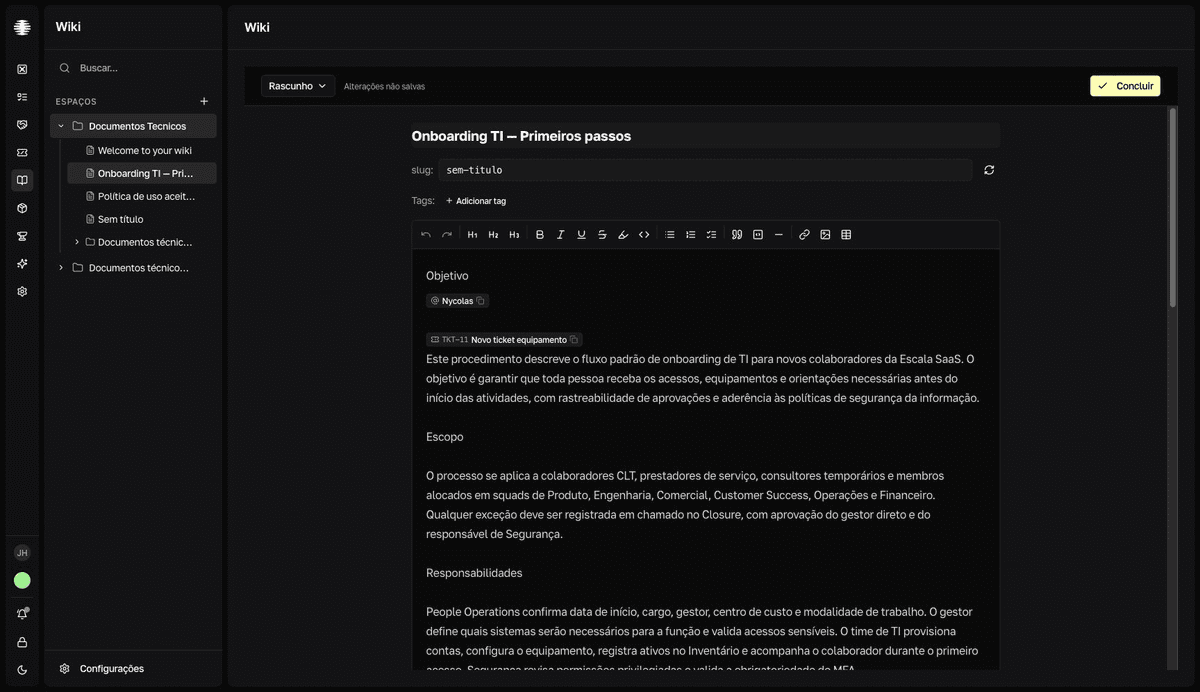Open the Rascunho status dropdown

(x=298, y=86)
